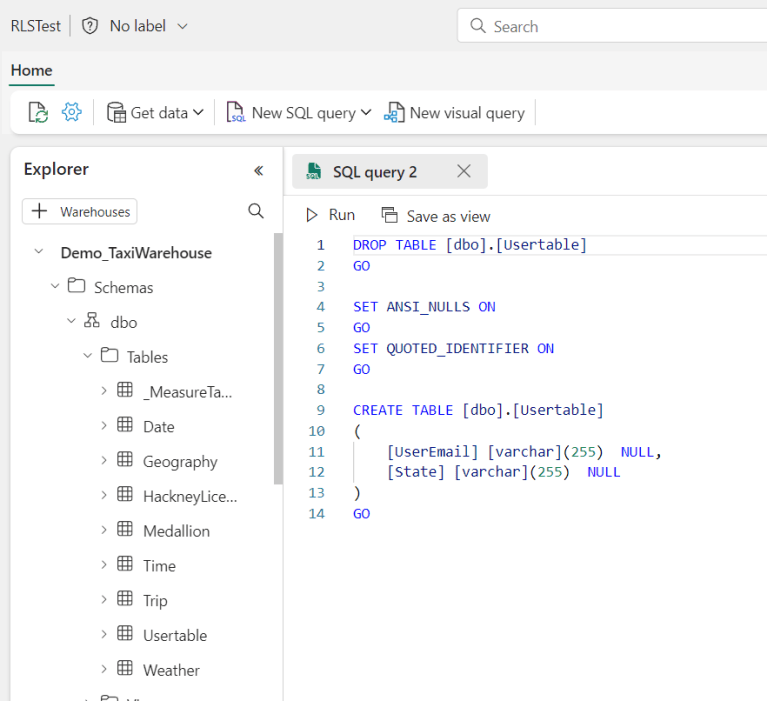Image resolution: width=767 pixels, height=701 pixels.
Task: Select the HackneyLice... table
Action: coord(190,497)
